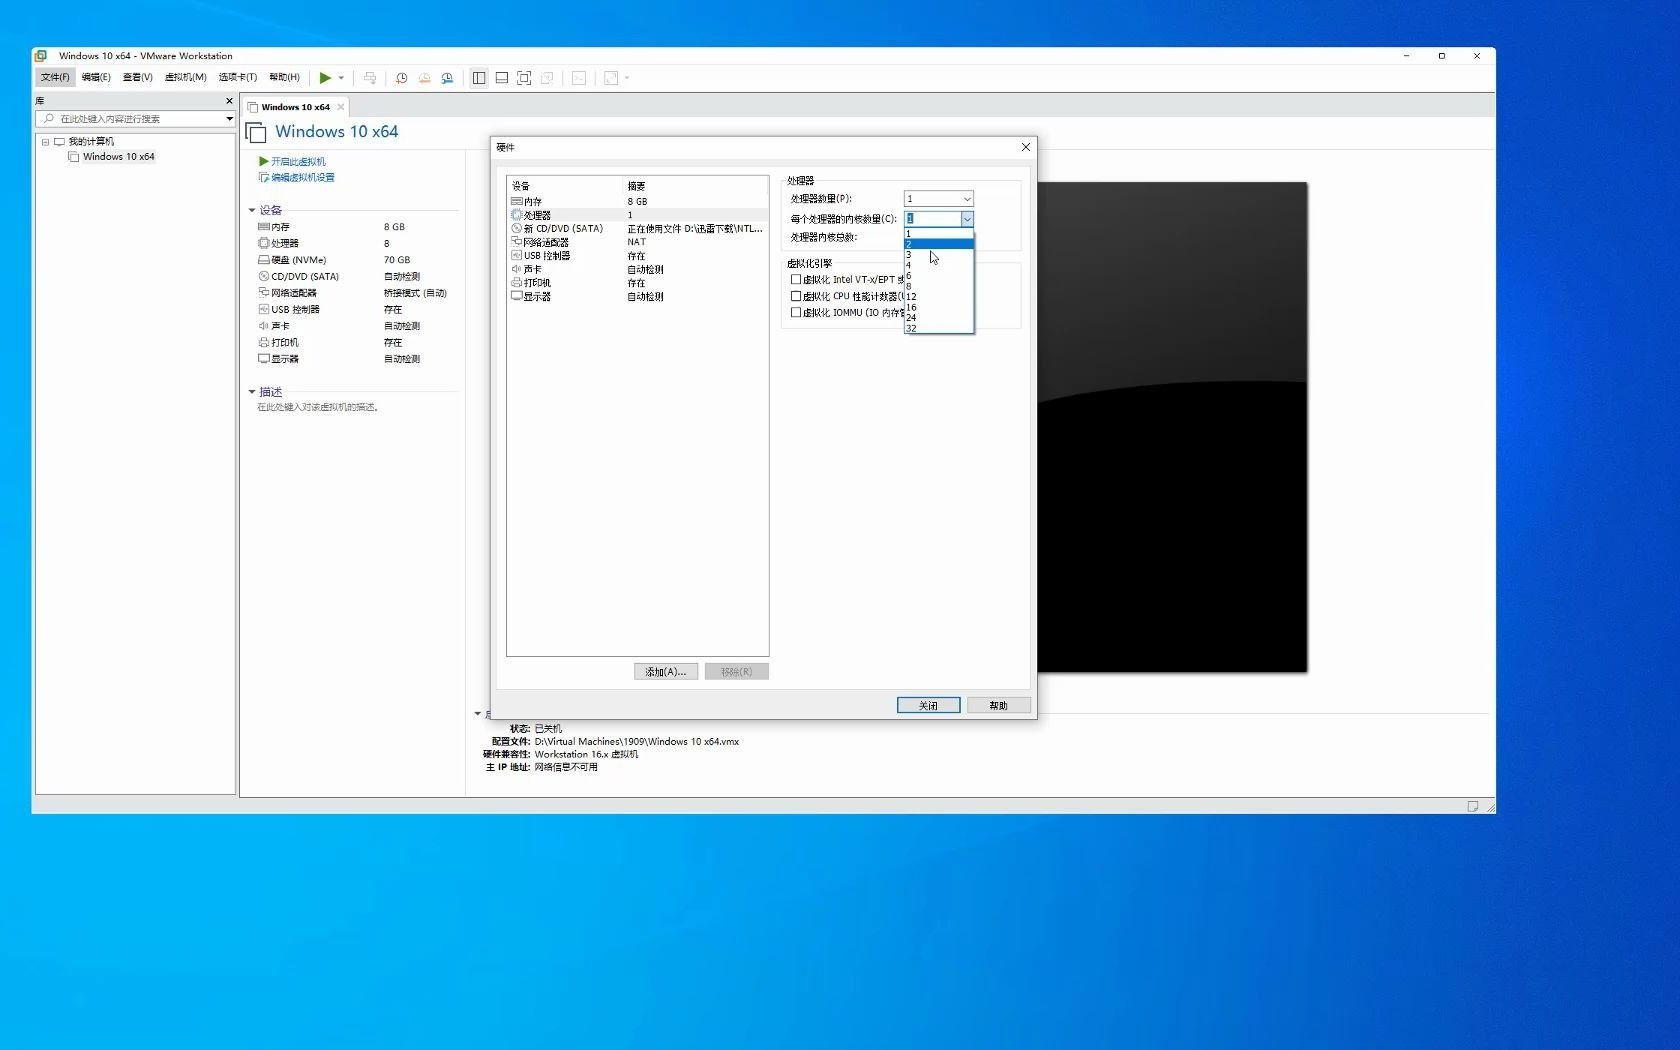Image resolution: width=1680 pixels, height=1050 pixels.
Task: Open the library search filter dropdown arrow
Action: [x=229, y=119]
